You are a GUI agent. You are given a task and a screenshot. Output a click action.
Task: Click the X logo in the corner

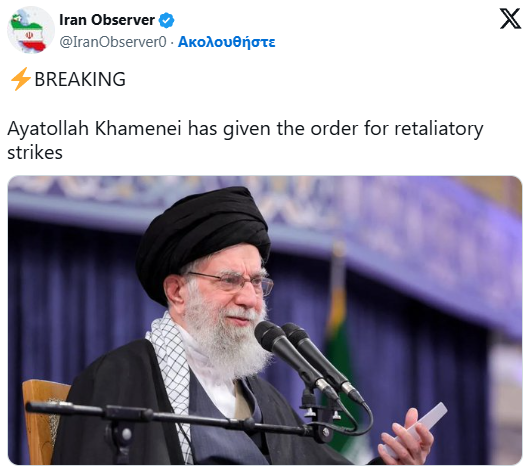click(x=510, y=19)
